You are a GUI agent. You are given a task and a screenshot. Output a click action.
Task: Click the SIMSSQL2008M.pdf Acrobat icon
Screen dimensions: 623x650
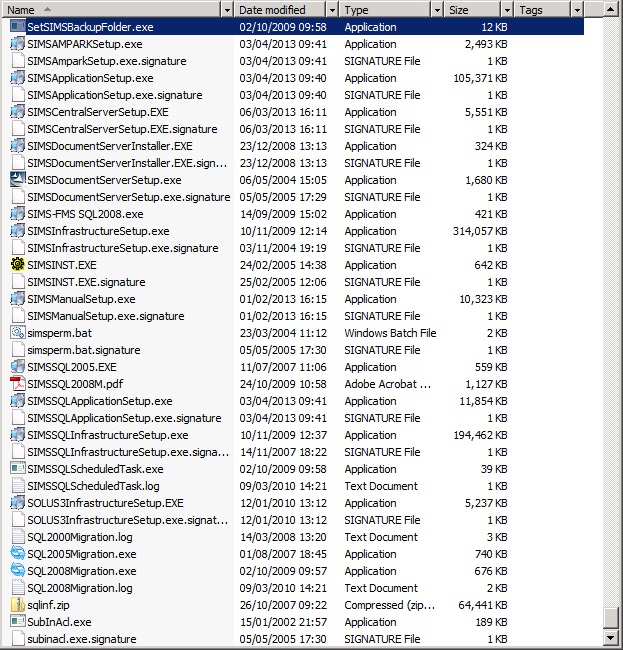pyautogui.click(x=17, y=383)
